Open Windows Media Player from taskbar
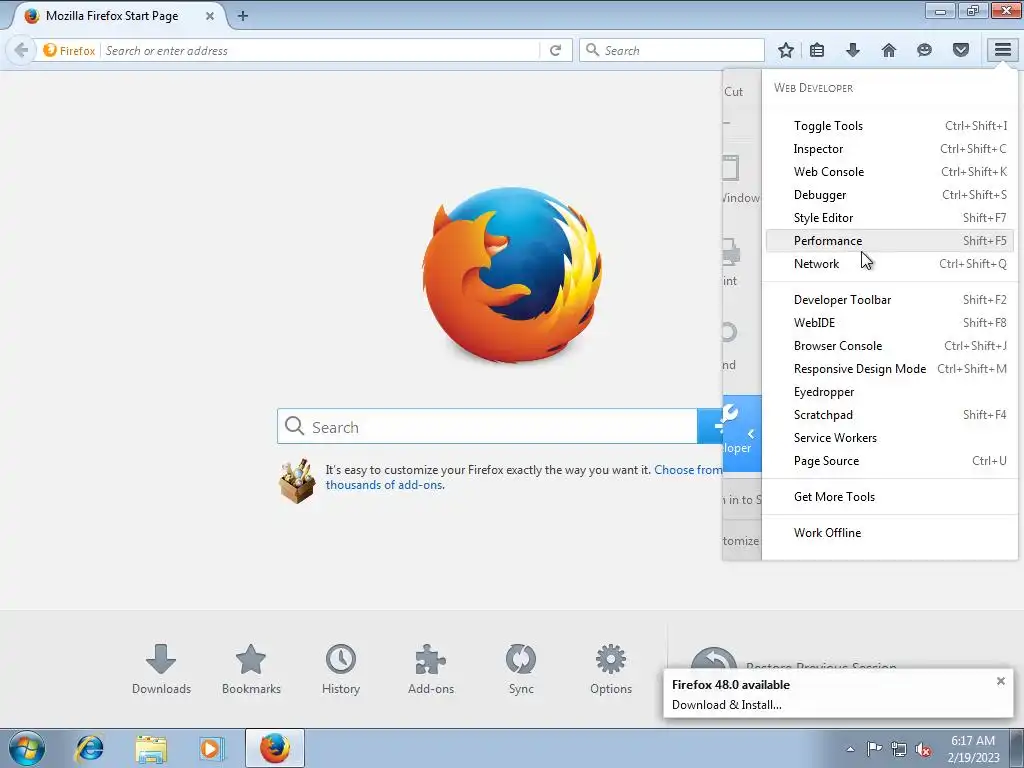The width and height of the screenshot is (1024, 768). coord(212,748)
